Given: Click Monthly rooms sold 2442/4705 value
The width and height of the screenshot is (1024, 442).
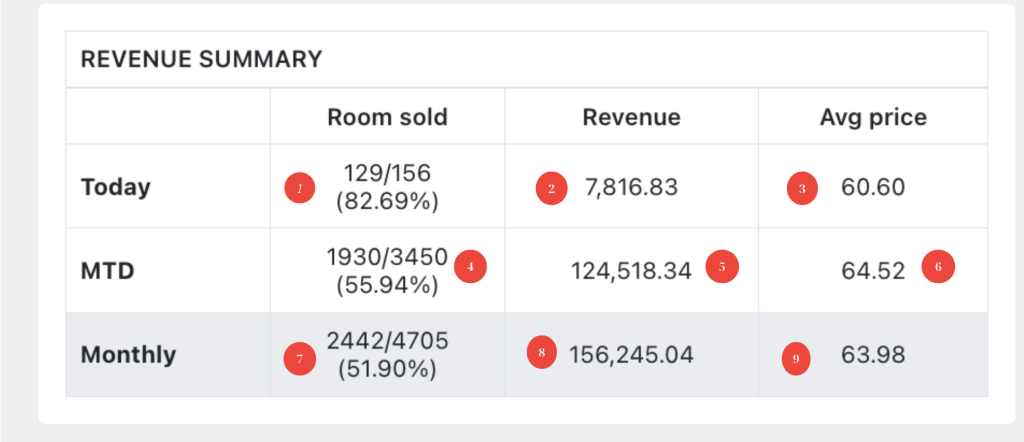Looking at the screenshot, I should pyautogui.click(x=387, y=342).
